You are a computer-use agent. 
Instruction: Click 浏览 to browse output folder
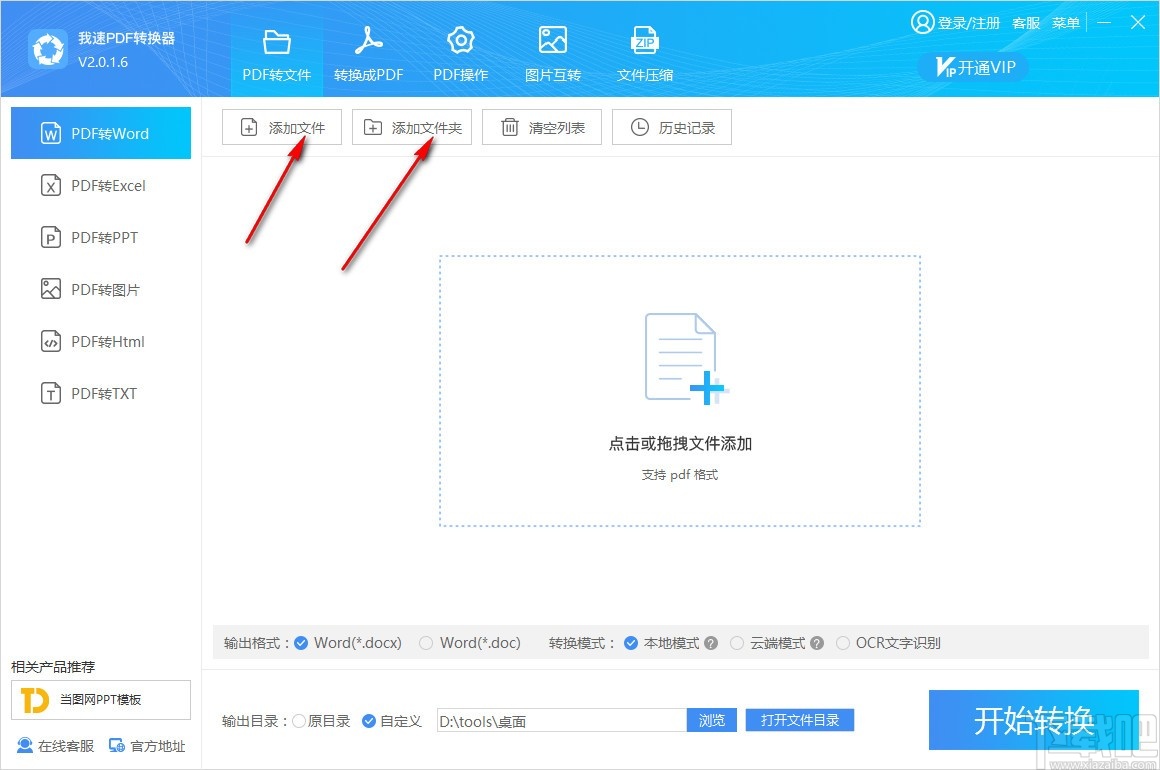[711, 720]
